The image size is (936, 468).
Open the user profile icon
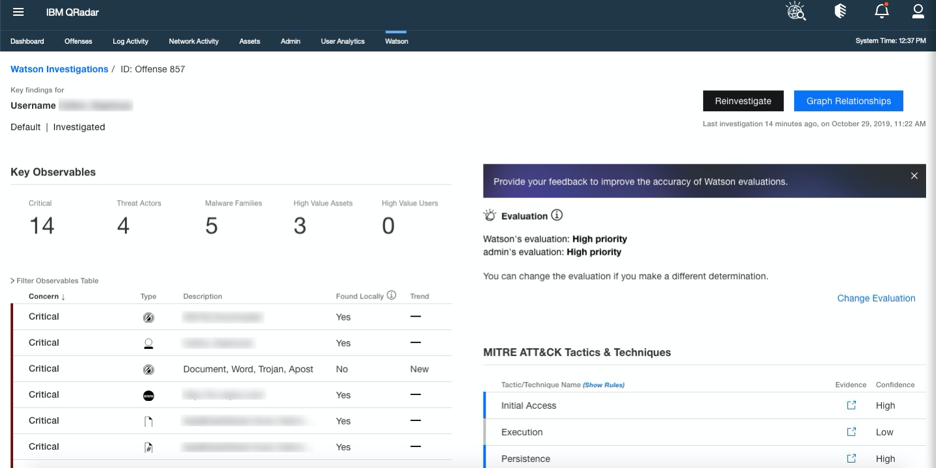pos(918,11)
